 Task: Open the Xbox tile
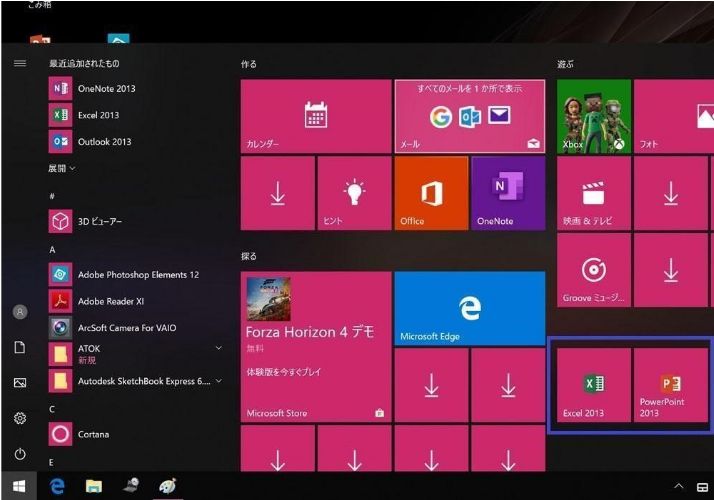[x=593, y=116]
